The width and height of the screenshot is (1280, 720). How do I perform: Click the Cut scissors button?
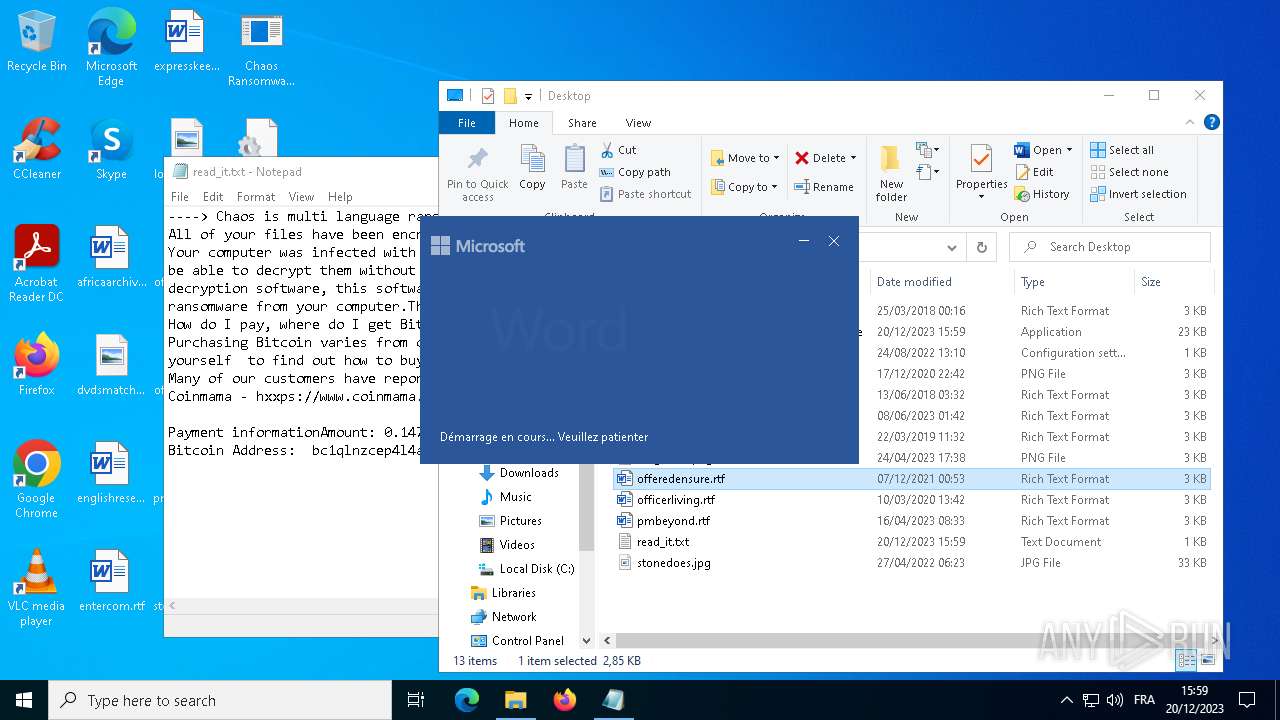pos(618,150)
